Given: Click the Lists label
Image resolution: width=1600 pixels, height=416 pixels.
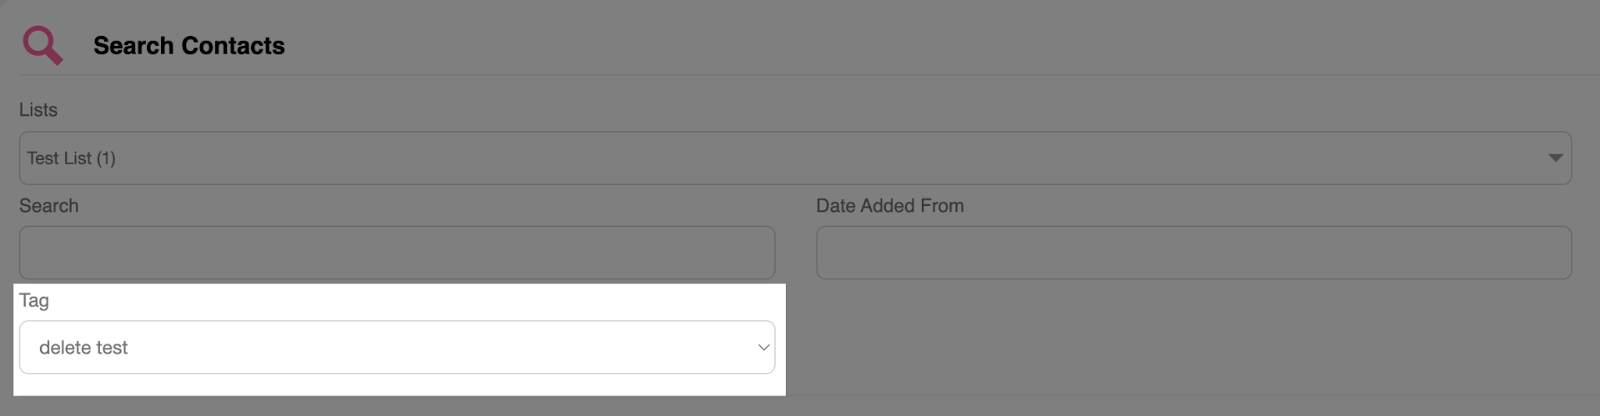Looking at the screenshot, I should click(x=38, y=110).
